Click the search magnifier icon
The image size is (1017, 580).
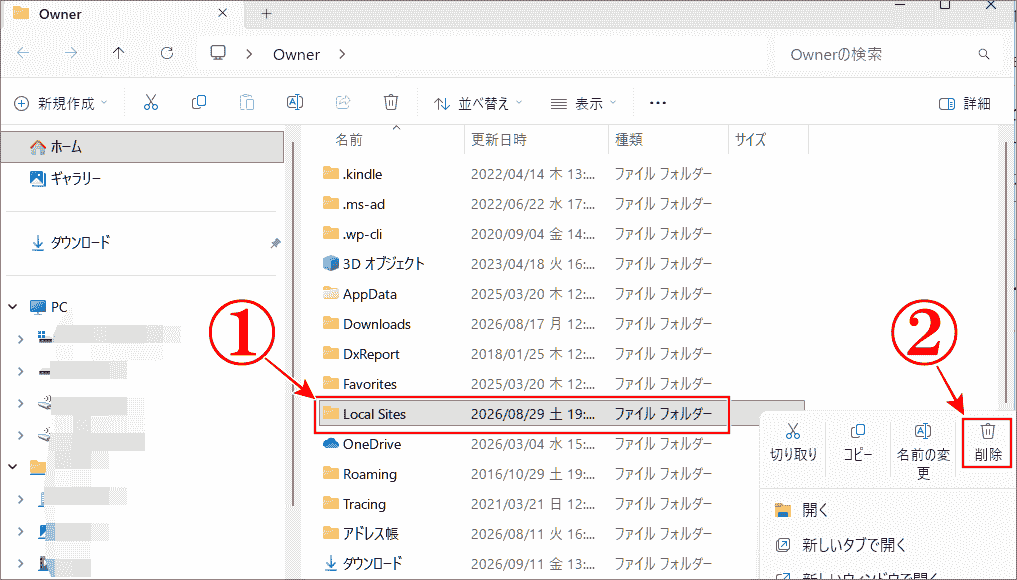click(983, 54)
